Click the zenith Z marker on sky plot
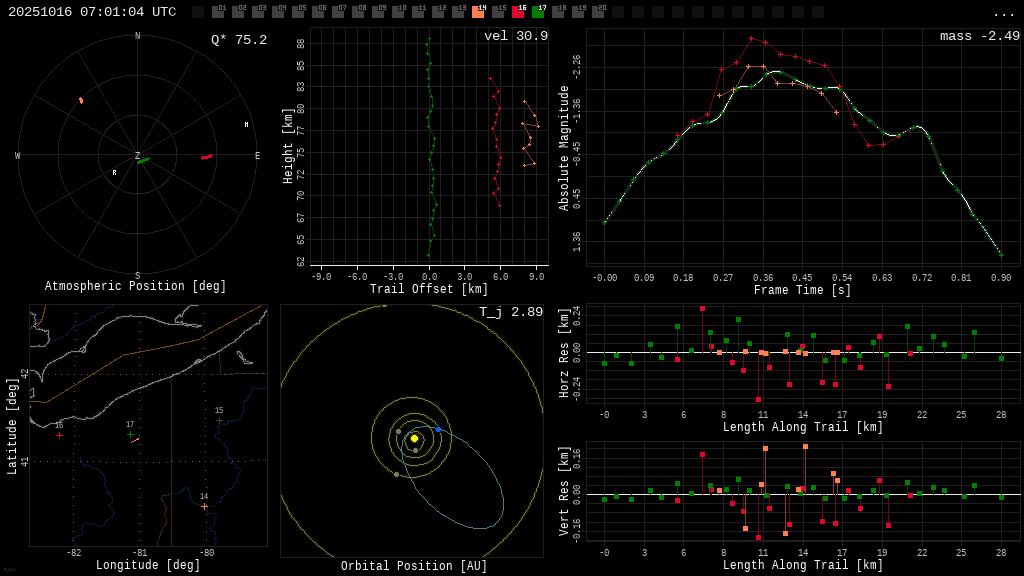1024x576 pixels. pyautogui.click(x=138, y=156)
